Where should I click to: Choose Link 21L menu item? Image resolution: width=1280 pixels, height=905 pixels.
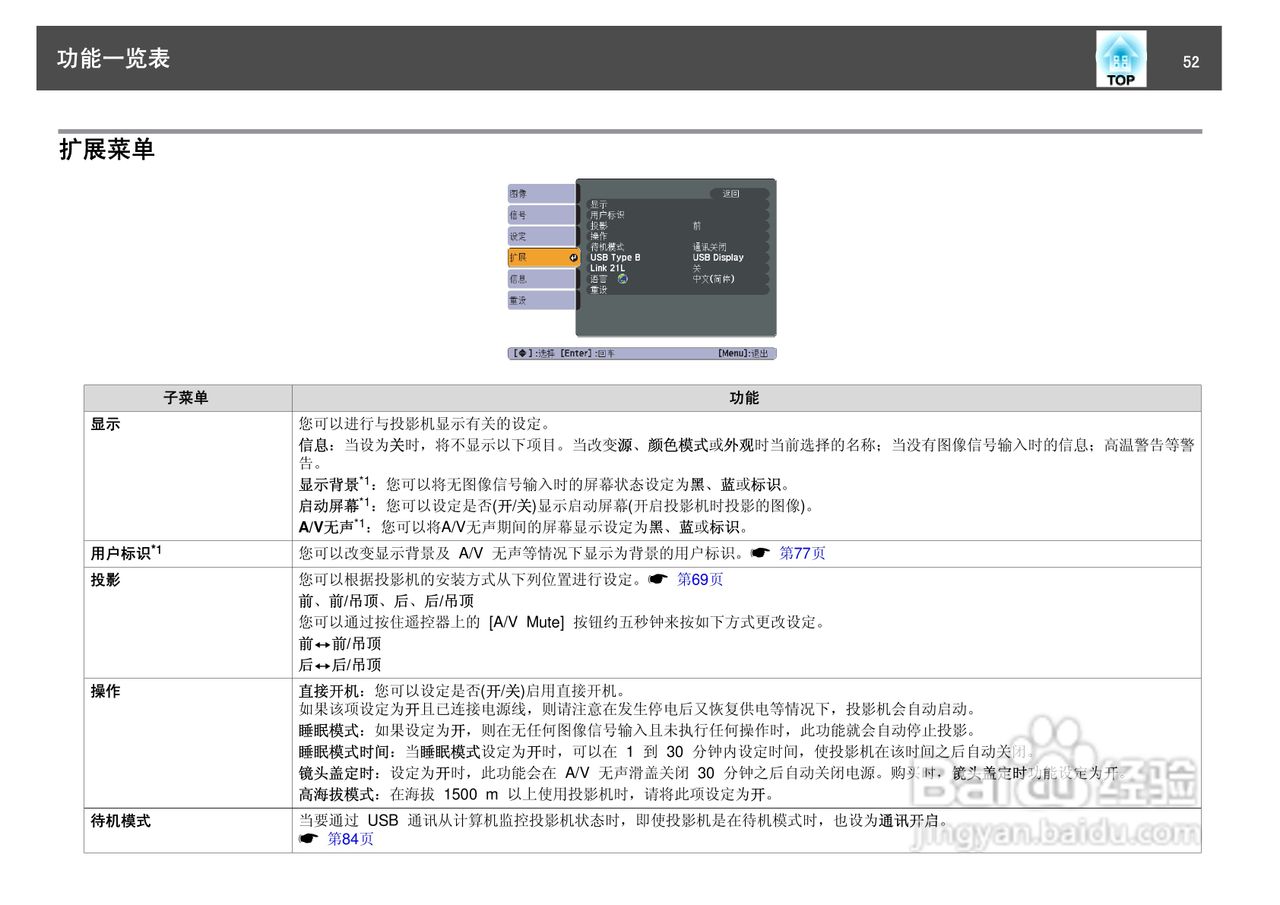[607, 268]
